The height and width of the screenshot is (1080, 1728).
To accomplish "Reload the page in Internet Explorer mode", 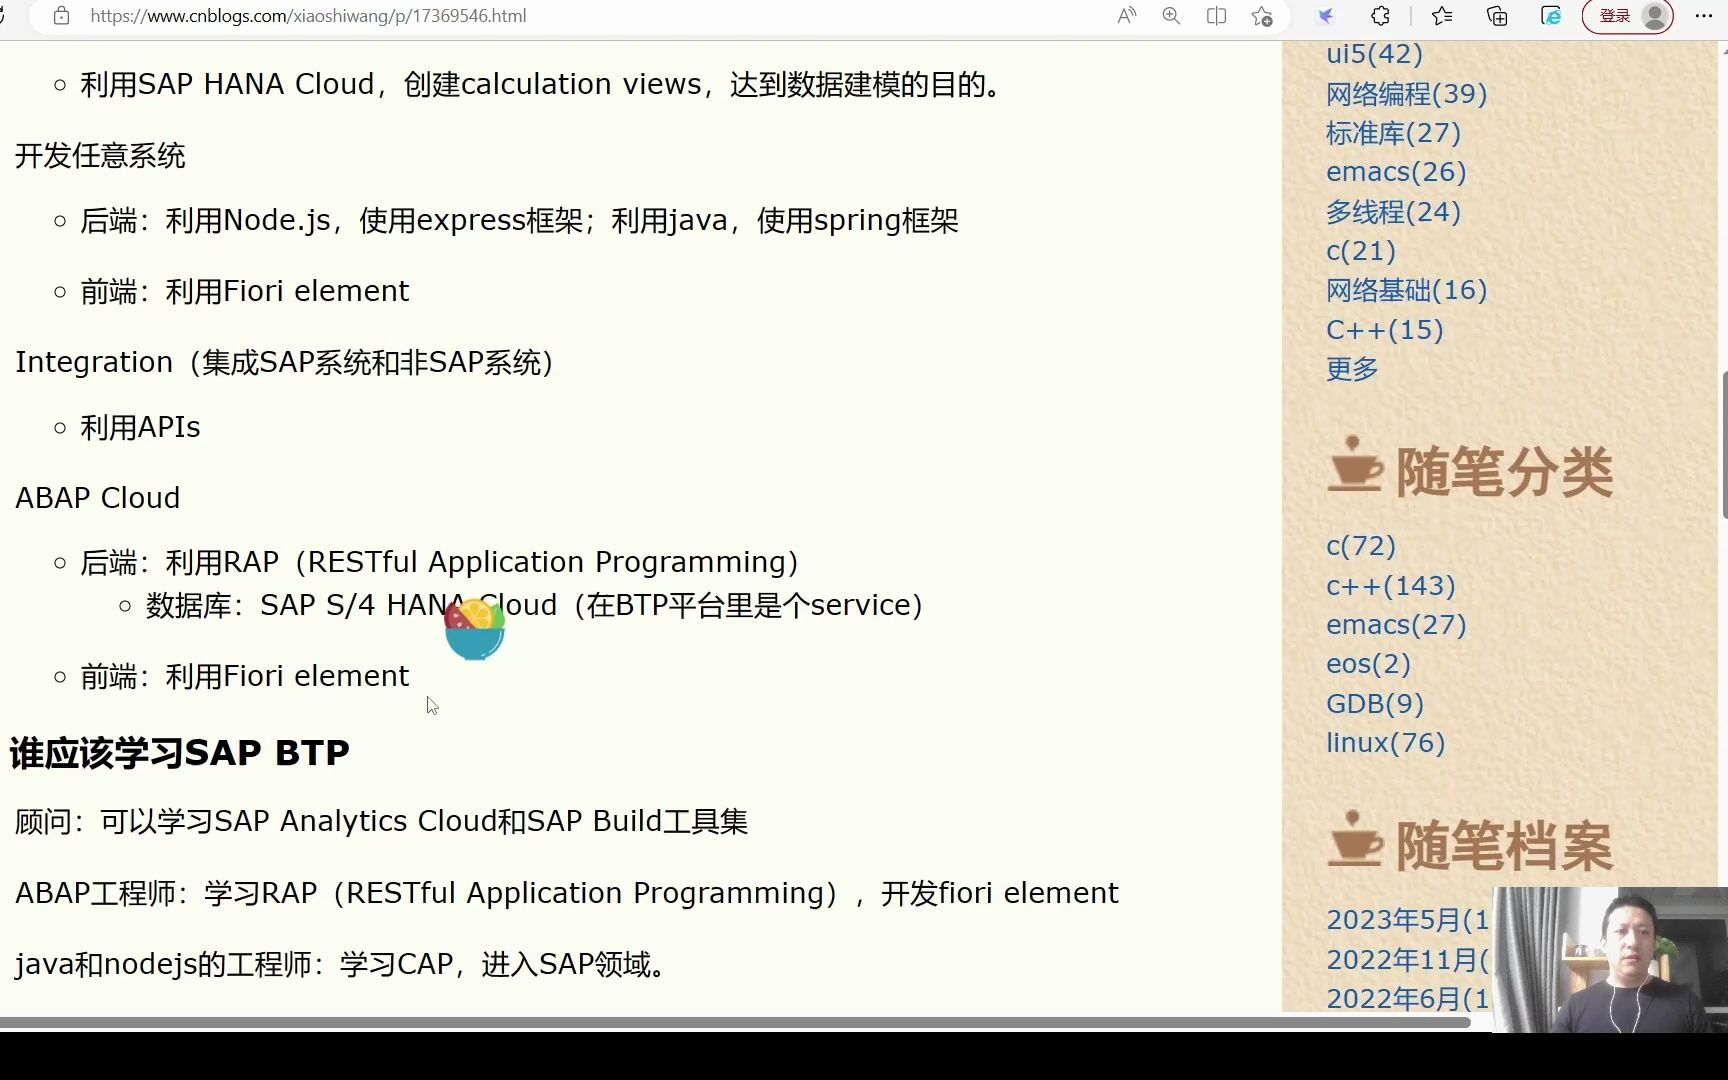I will [x=1551, y=16].
